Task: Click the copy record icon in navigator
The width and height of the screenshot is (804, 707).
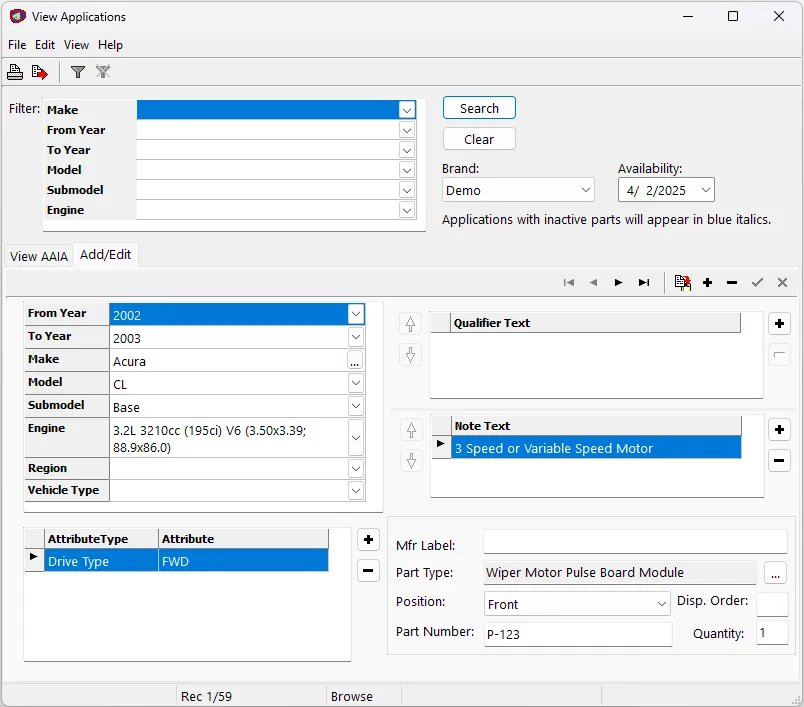Action: 682,283
